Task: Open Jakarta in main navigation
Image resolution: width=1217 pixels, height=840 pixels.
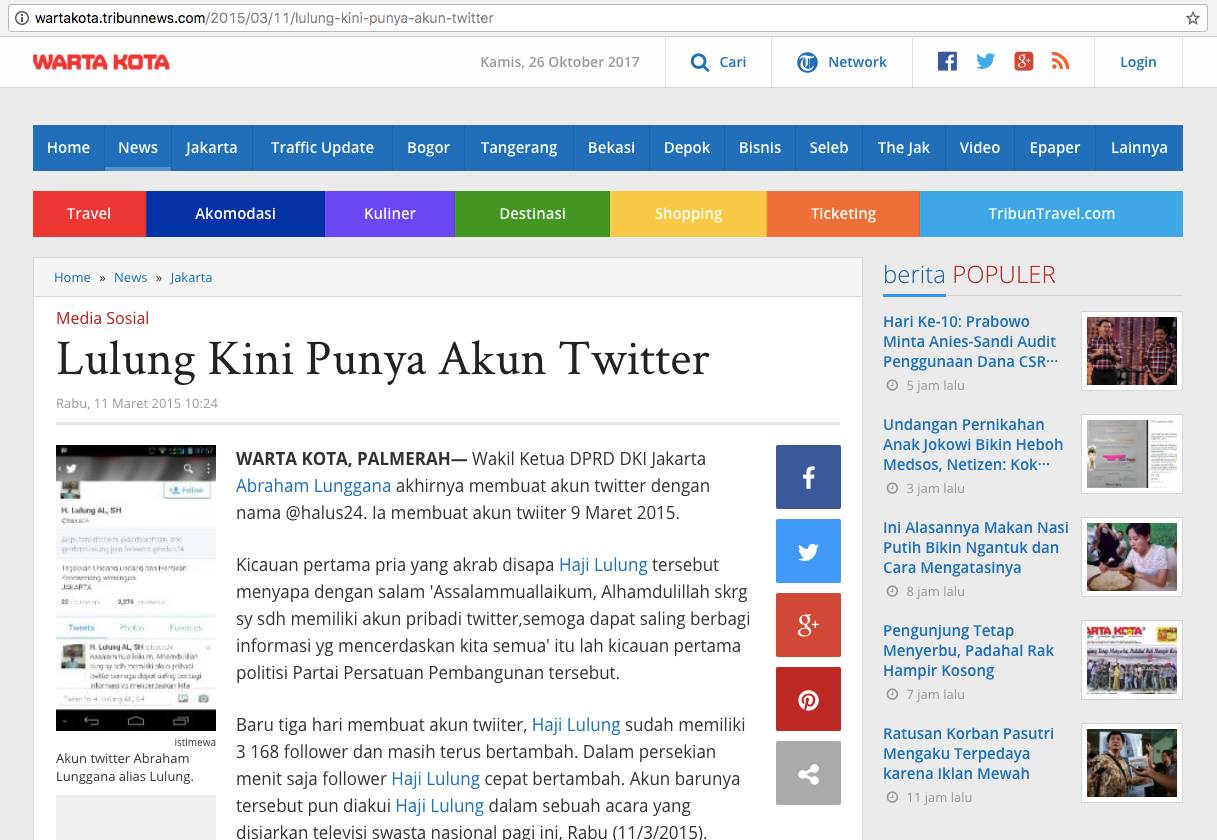Action: point(211,147)
